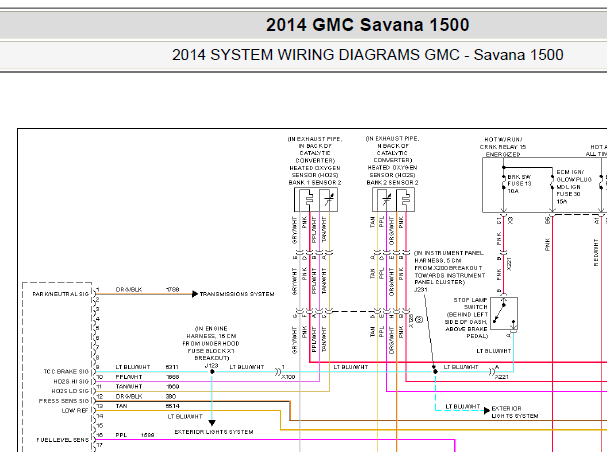Click HEATED OXYGEN SENSOR BANK 1 SENSOR 2 caption
The height and width of the screenshot is (452, 607).
pos(315,175)
